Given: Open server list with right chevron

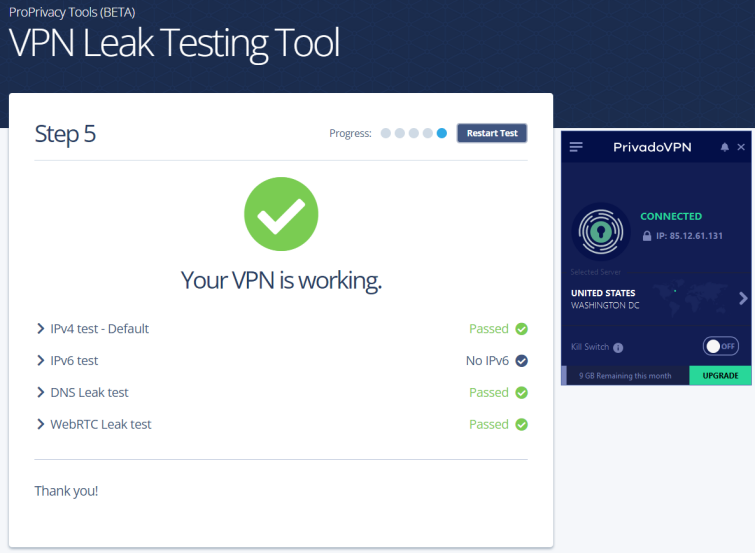Looking at the screenshot, I should coord(743,299).
